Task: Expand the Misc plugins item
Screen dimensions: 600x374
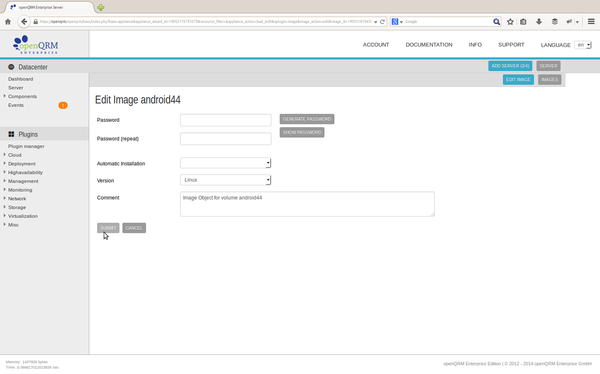Action: point(5,224)
